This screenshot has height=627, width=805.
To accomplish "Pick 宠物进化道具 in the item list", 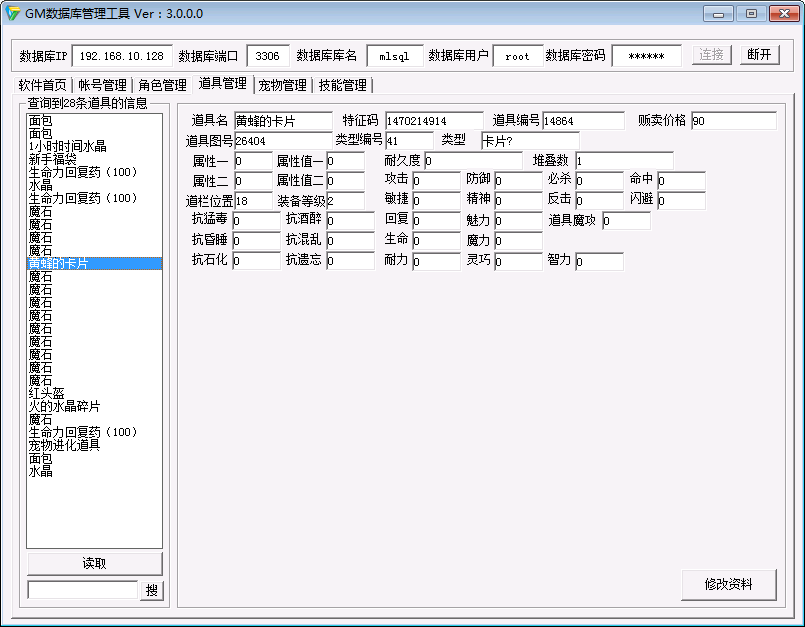I will tap(65, 445).
